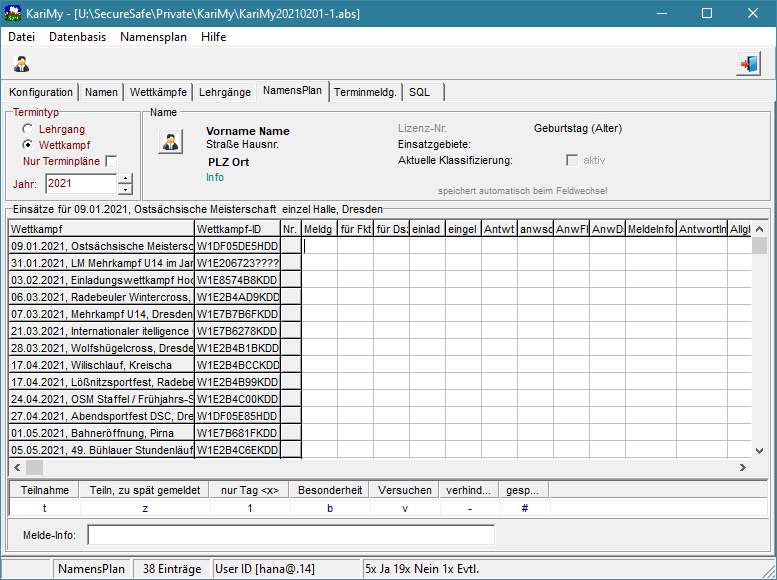Click the ID cell W1DF05DE5HDD

[x=237, y=246]
